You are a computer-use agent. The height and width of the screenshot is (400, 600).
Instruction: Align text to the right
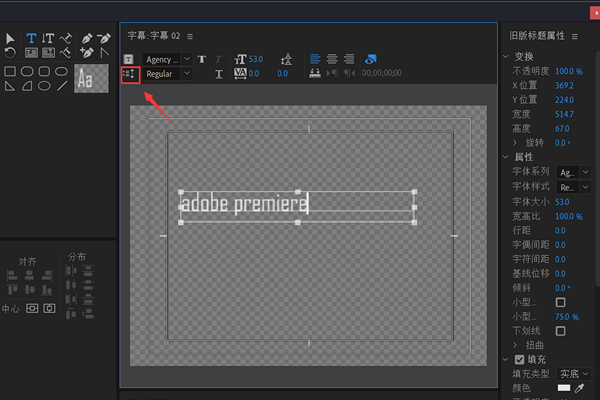click(349, 59)
